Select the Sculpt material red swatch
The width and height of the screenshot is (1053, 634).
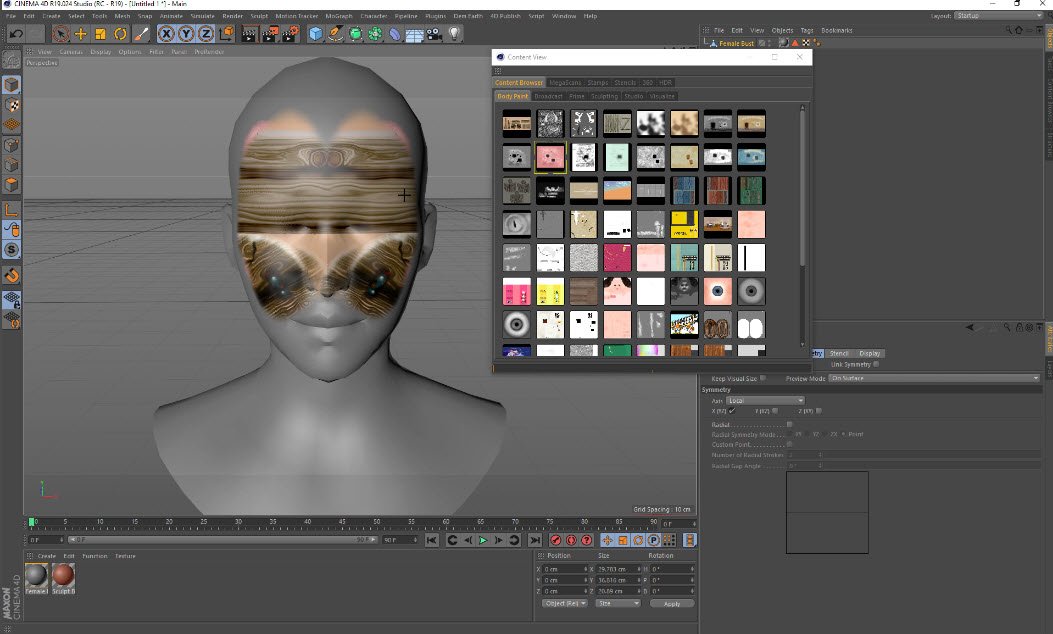click(x=63, y=576)
